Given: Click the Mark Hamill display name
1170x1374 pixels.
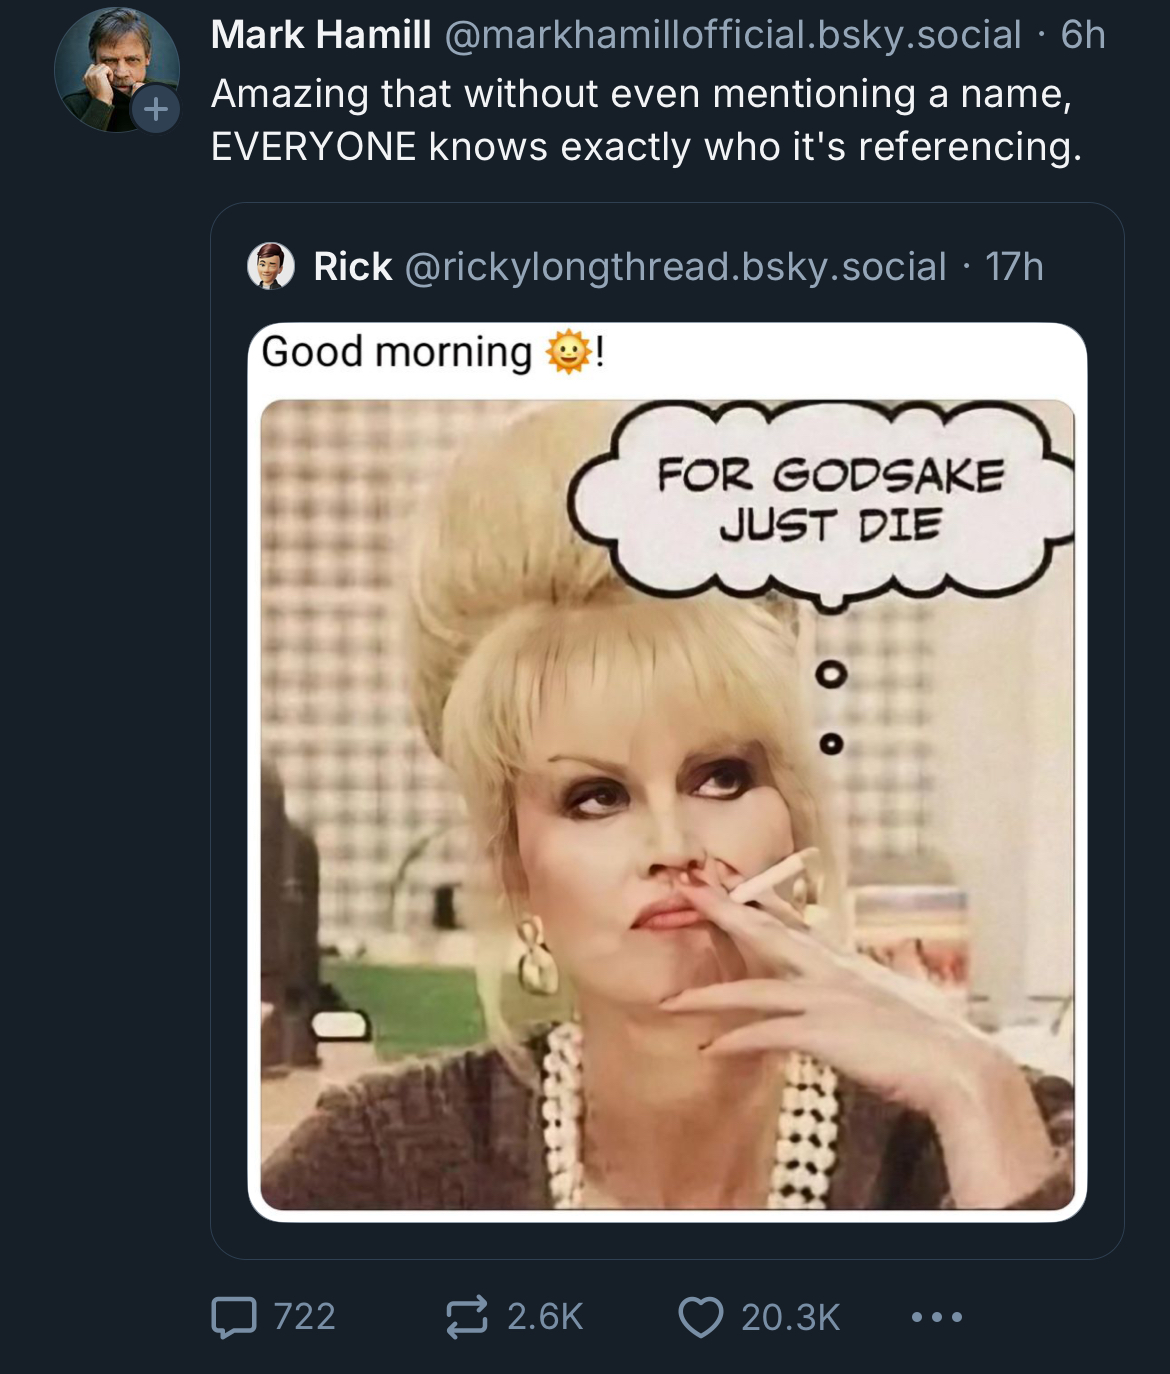Looking at the screenshot, I should click(x=321, y=35).
